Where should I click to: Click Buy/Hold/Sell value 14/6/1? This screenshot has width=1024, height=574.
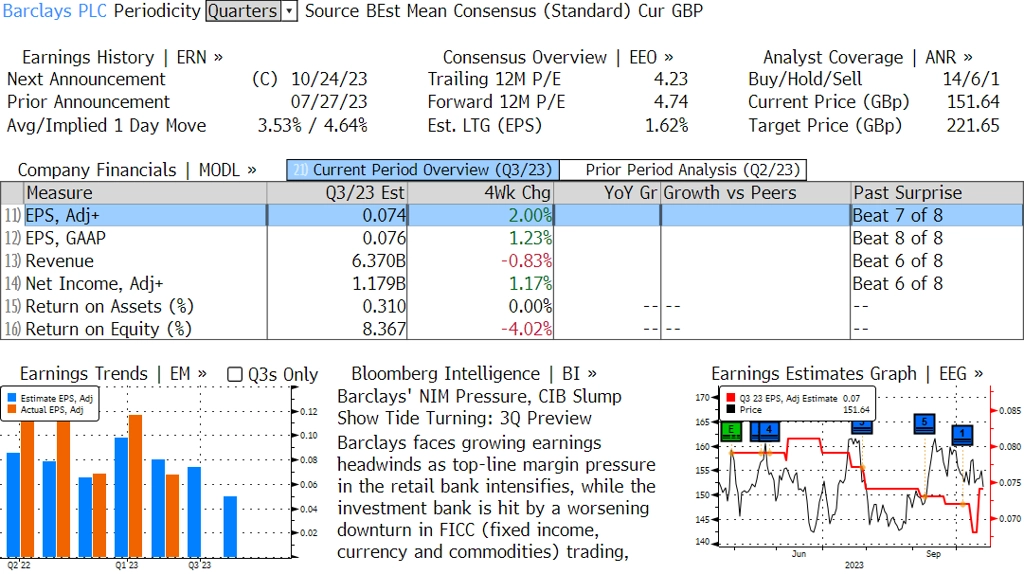tap(971, 79)
